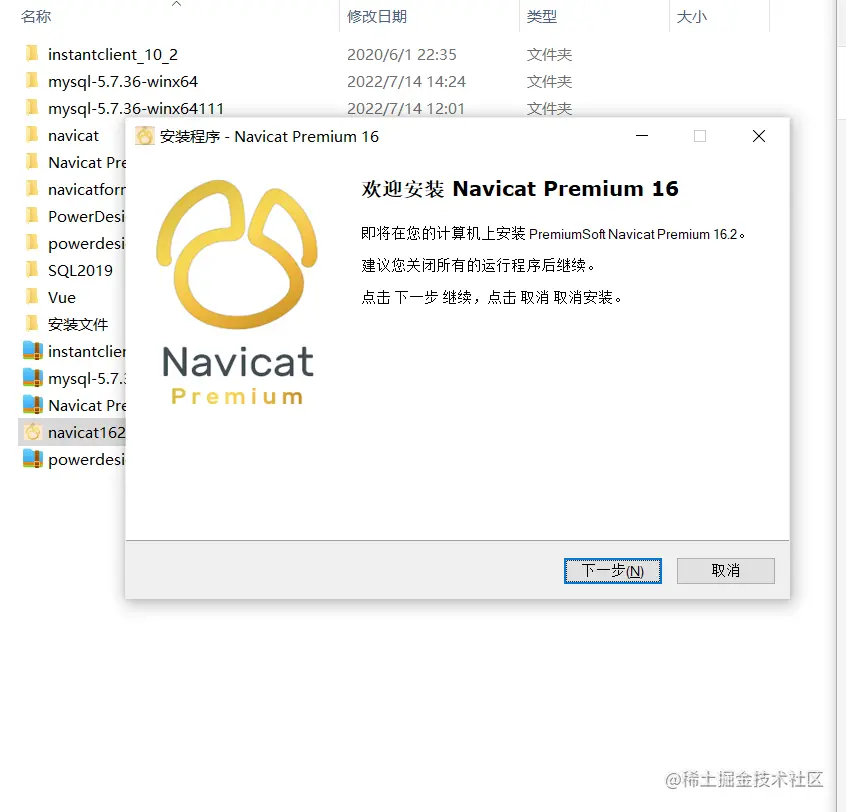Minimize the Navicat installer window
This screenshot has width=846, height=812.
coord(642,136)
